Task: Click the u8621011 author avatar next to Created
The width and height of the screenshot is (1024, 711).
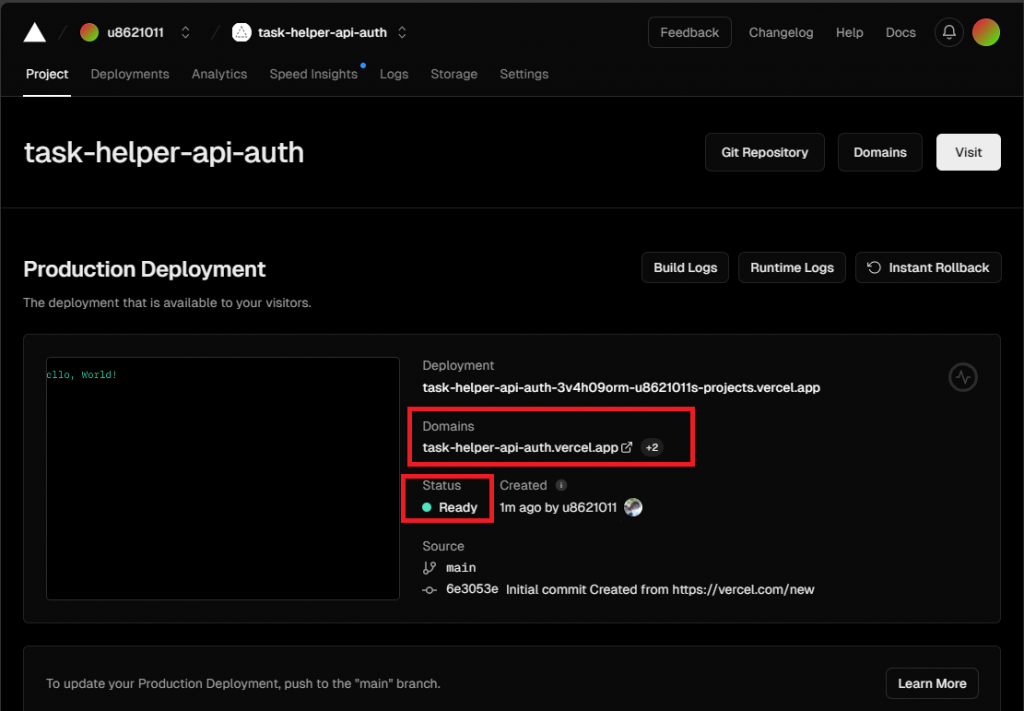Action: (633, 507)
